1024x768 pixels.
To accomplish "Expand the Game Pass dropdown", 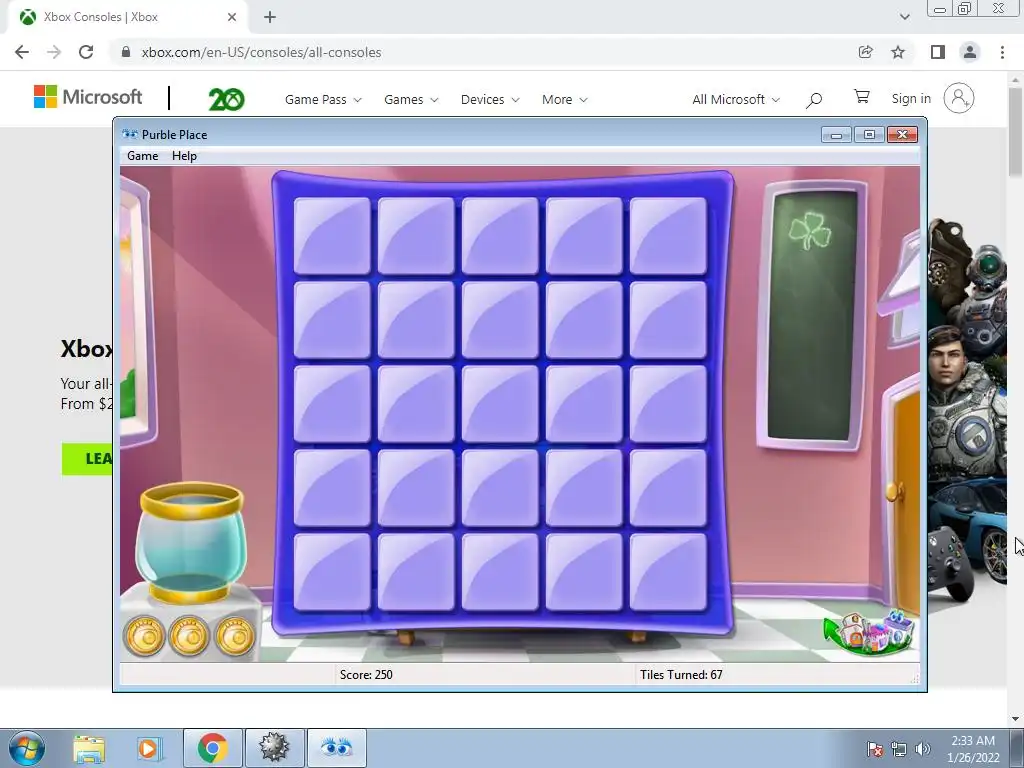I will (x=323, y=99).
